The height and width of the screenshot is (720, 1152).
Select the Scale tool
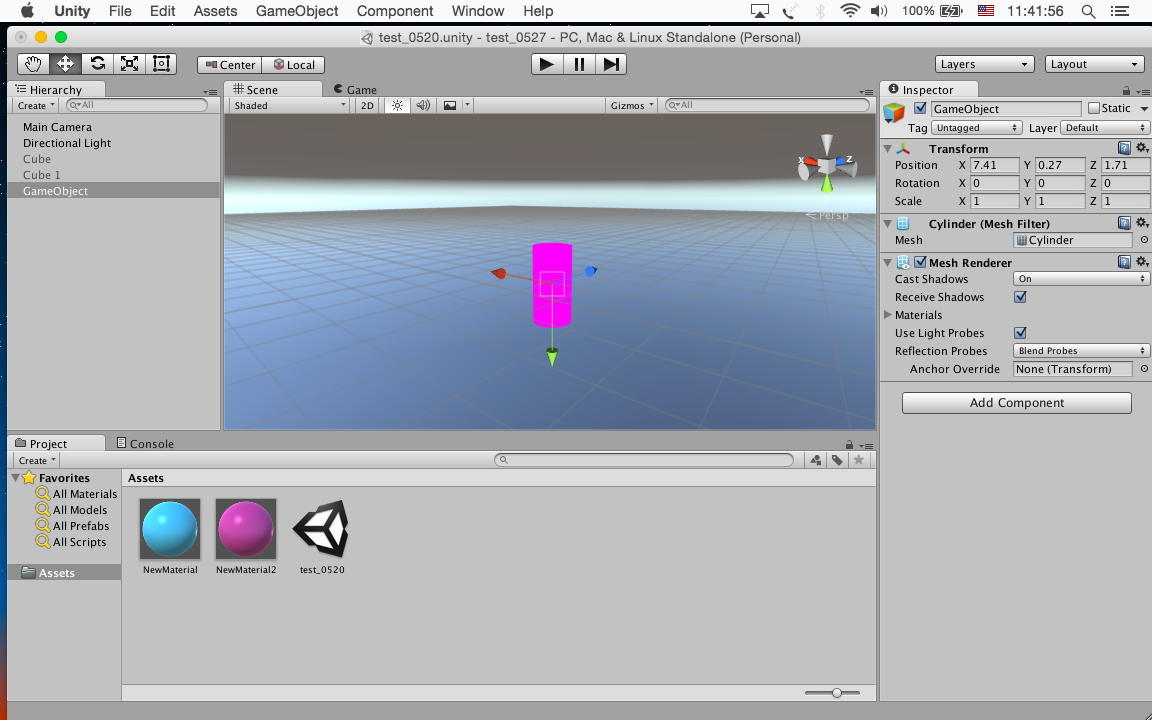129,64
